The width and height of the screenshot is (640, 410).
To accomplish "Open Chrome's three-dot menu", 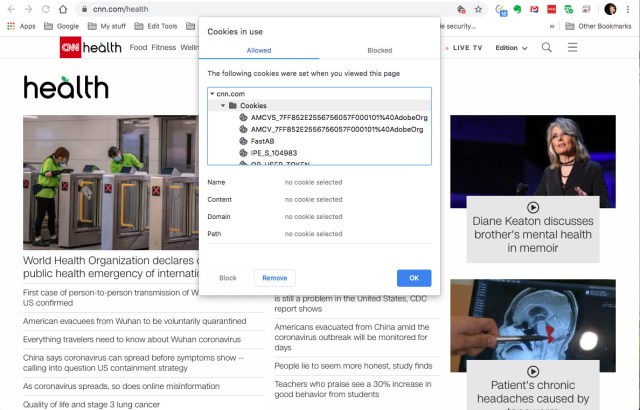I will 628,9.
